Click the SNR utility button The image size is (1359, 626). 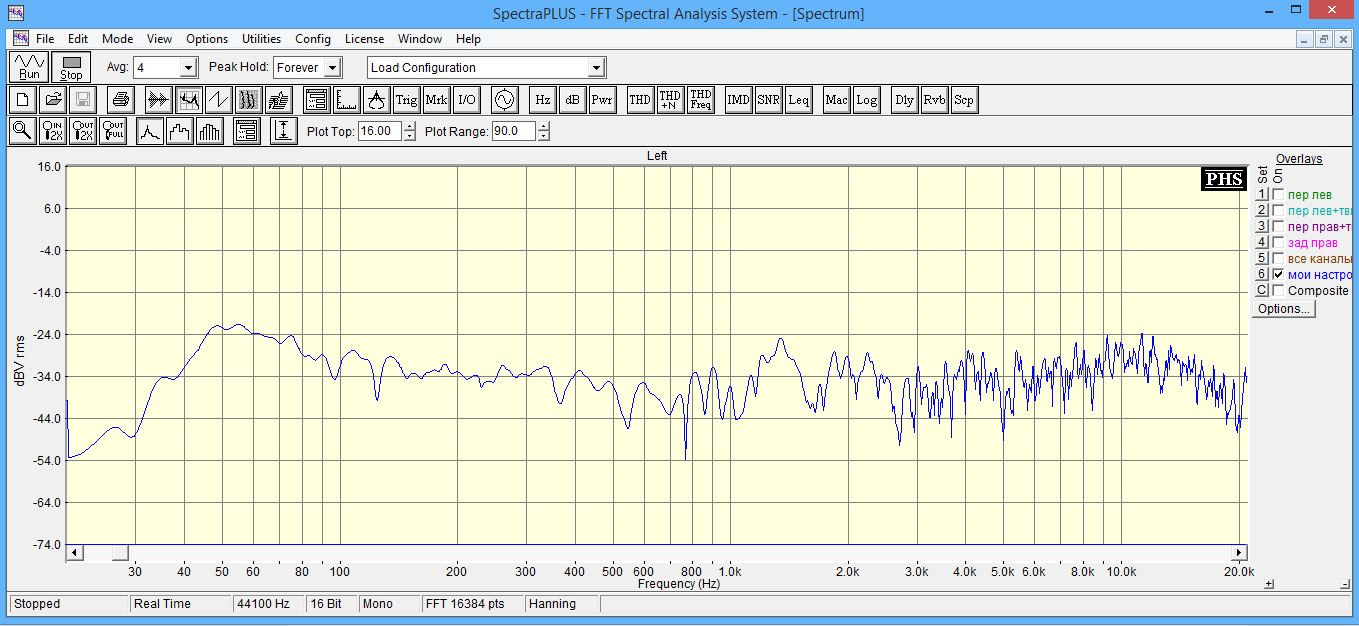point(768,100)
